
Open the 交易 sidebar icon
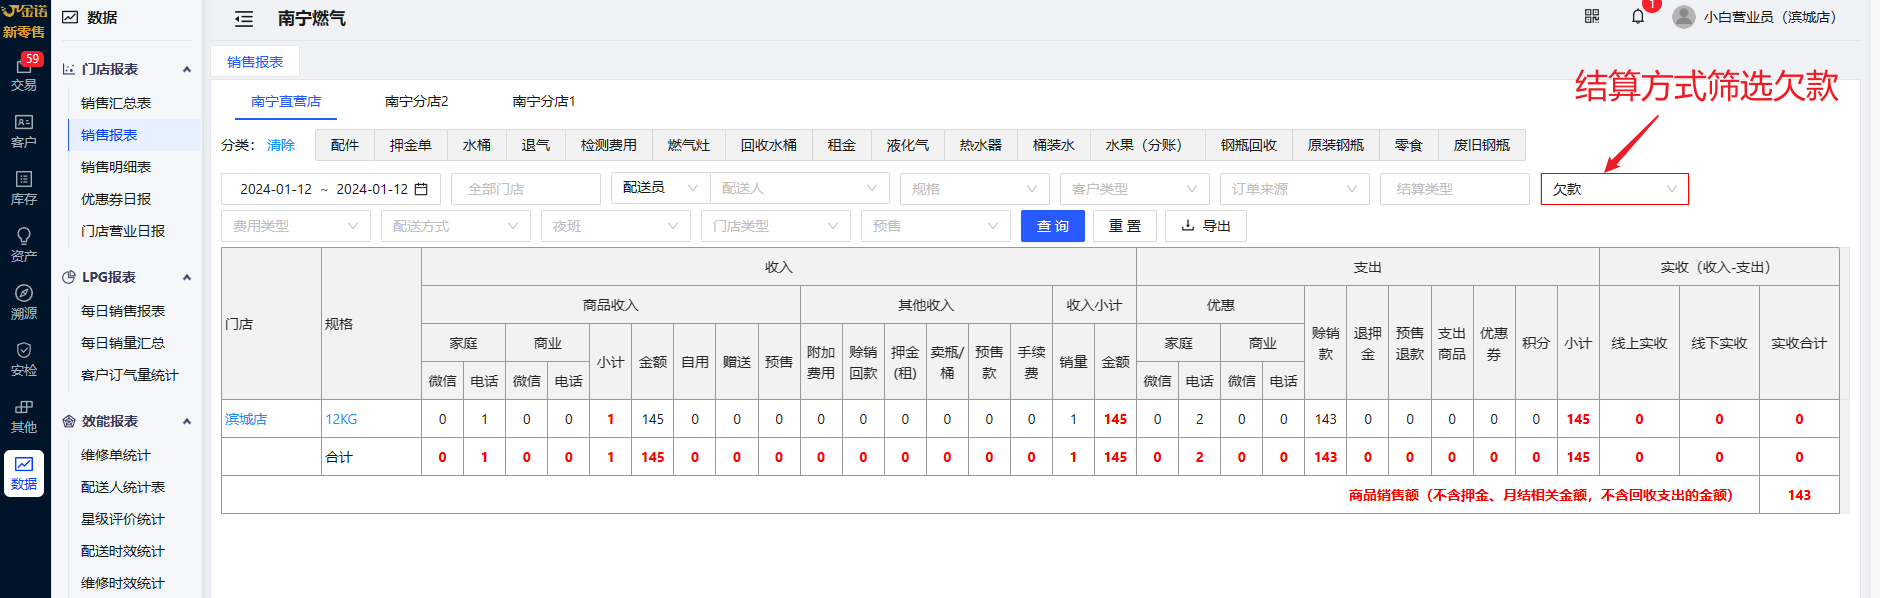(x=24, y=75)
